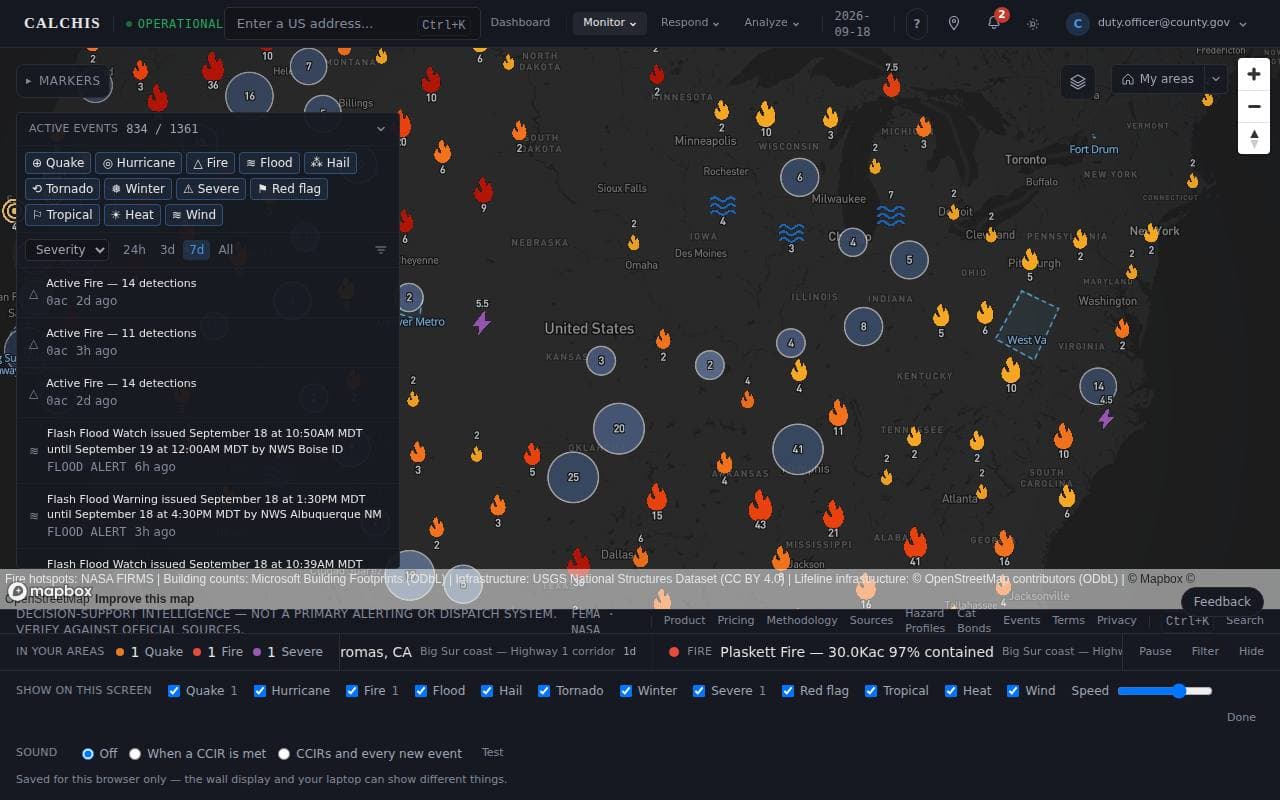This screenshot has width=1280, height=800.
Task: Click Done in ticker settings
Action: (x=1241, y=717)
